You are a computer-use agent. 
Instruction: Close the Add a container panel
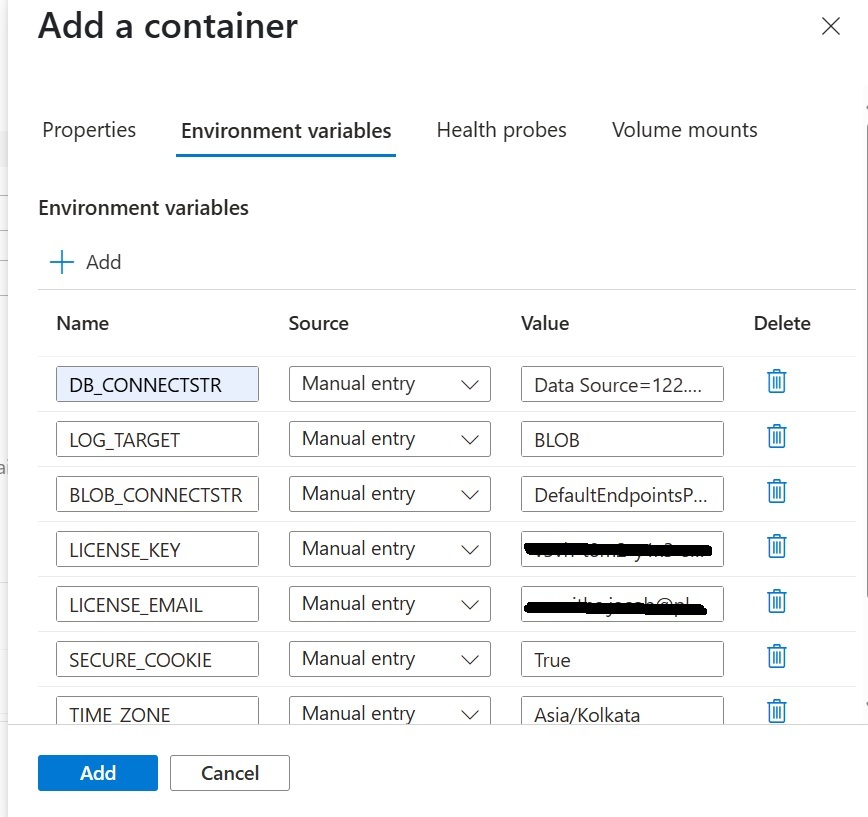tap(830, 27)
